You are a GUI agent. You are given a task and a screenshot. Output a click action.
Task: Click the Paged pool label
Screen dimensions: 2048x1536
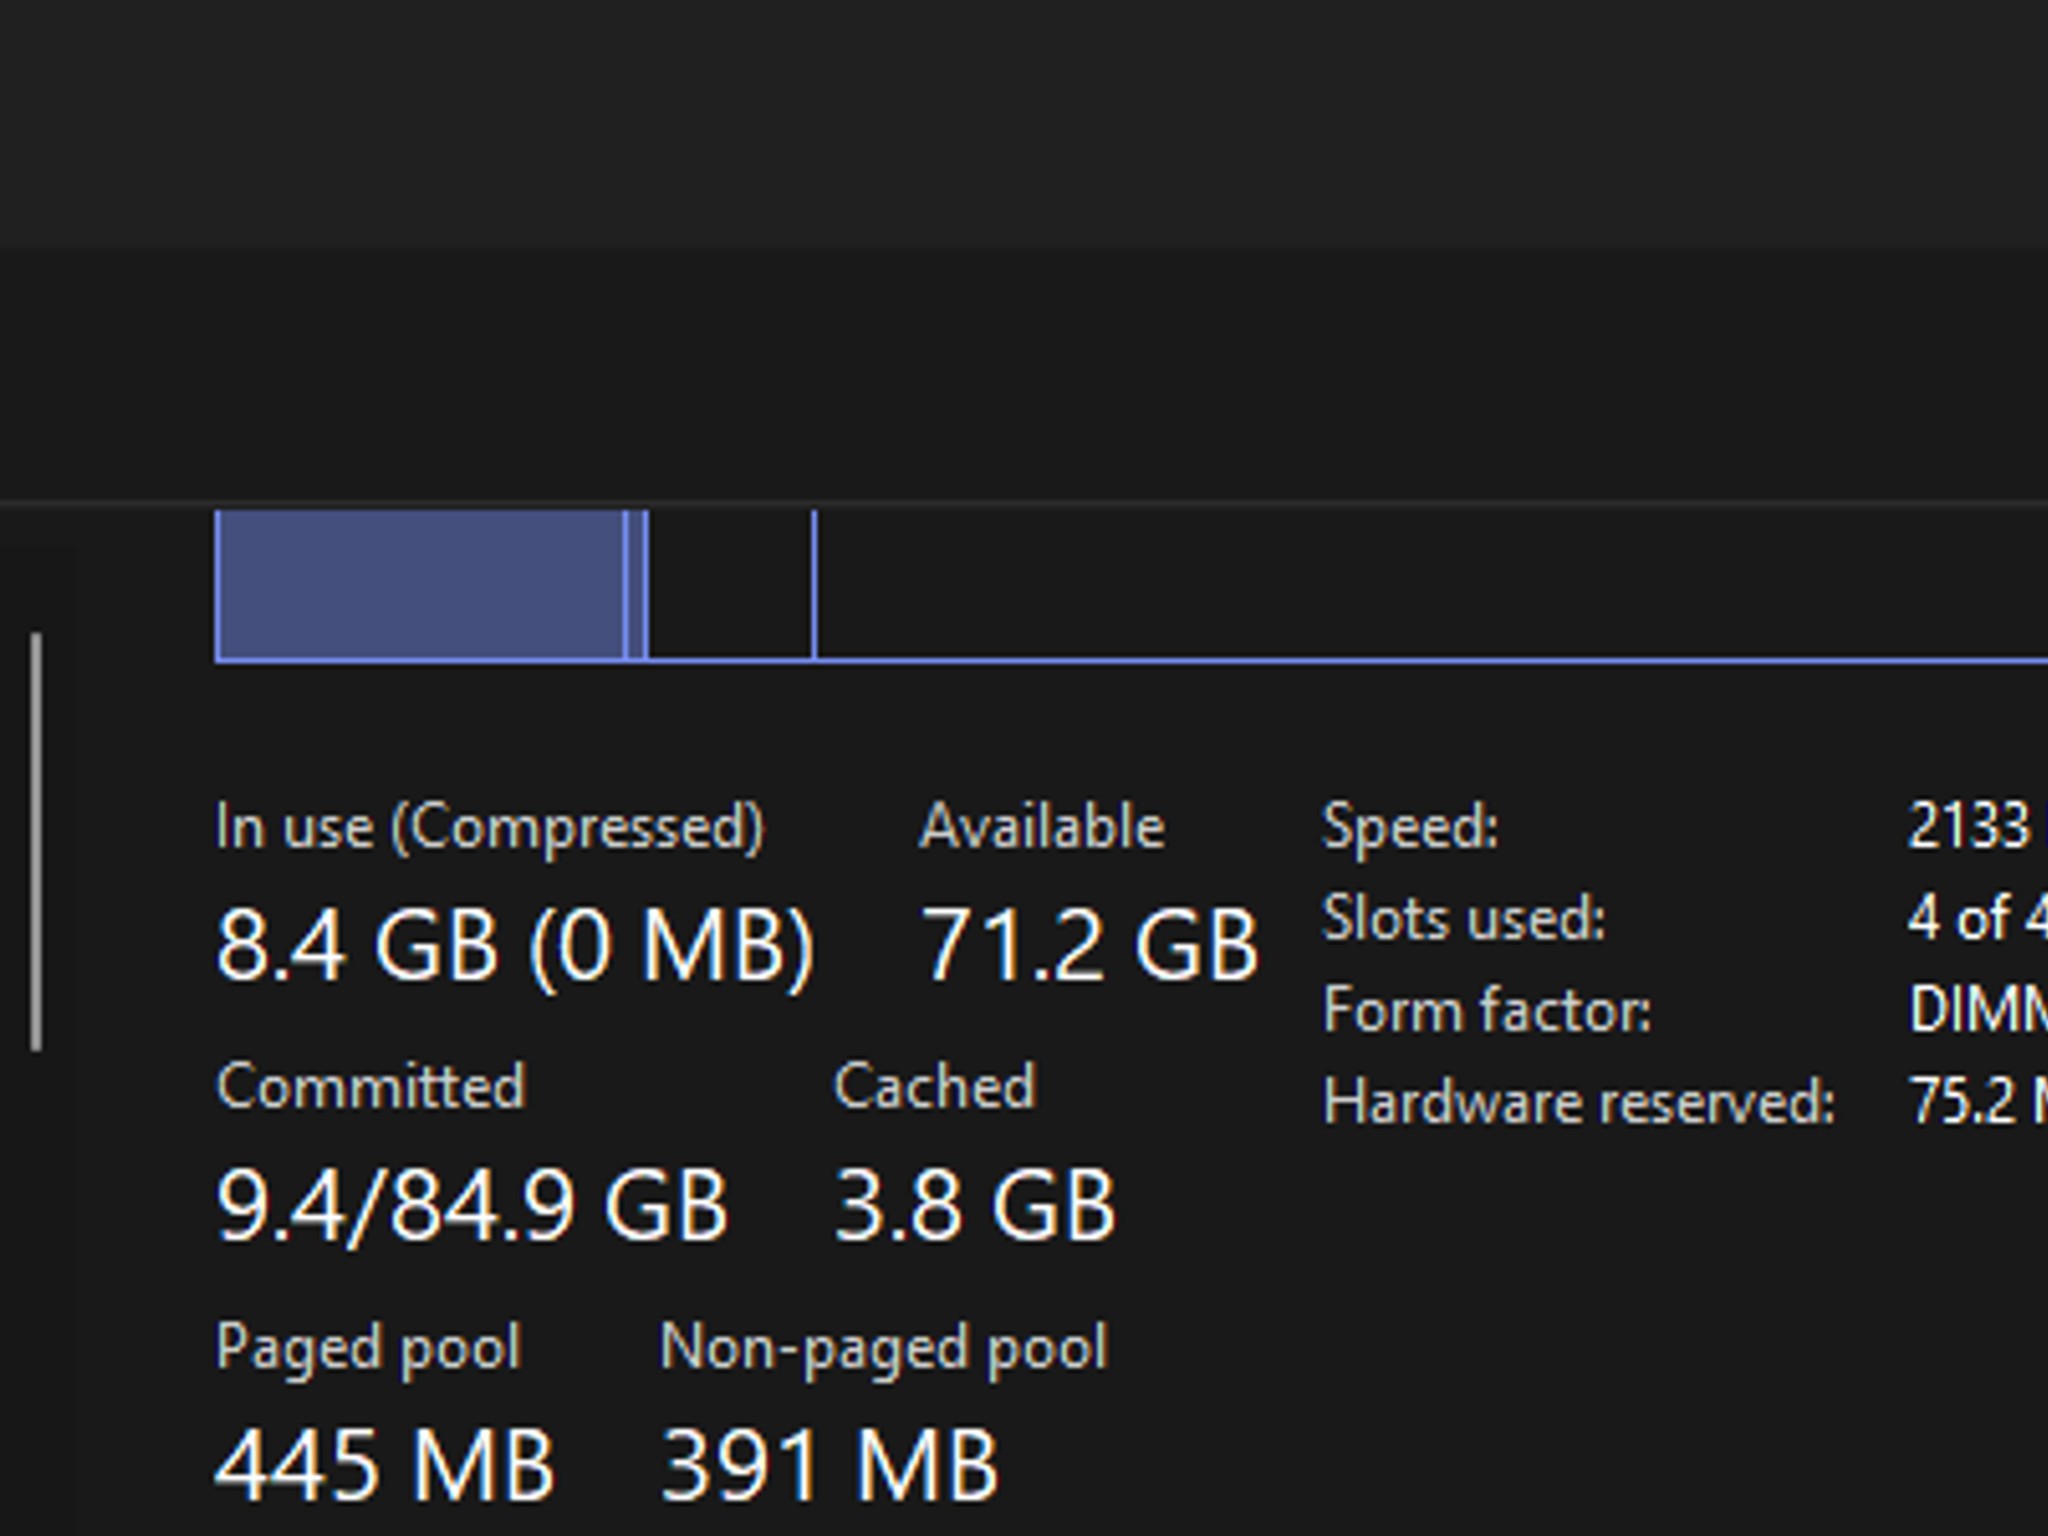[x=368, y=1348]
